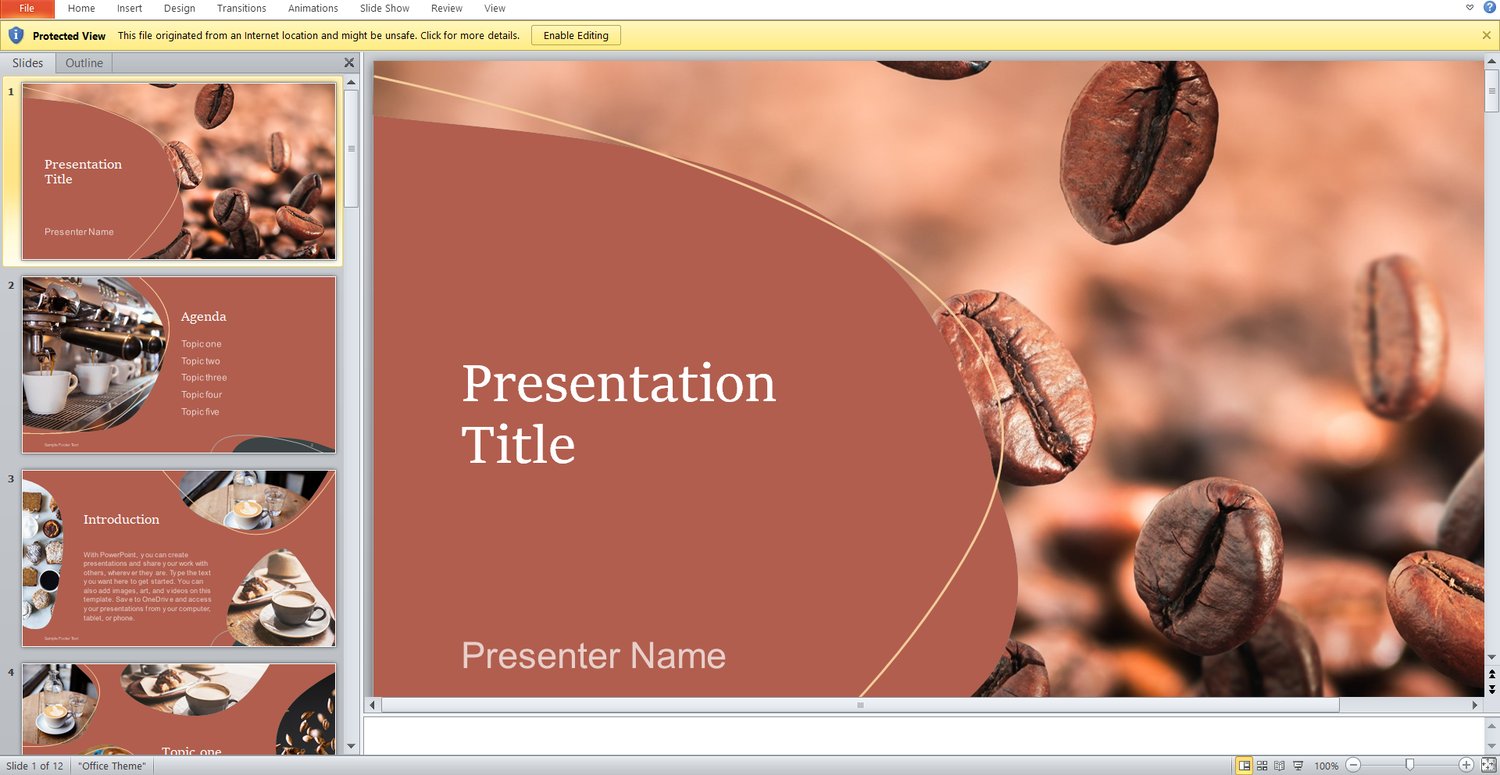Click horizontal scrollbar right arrow

coord(1475,705)
